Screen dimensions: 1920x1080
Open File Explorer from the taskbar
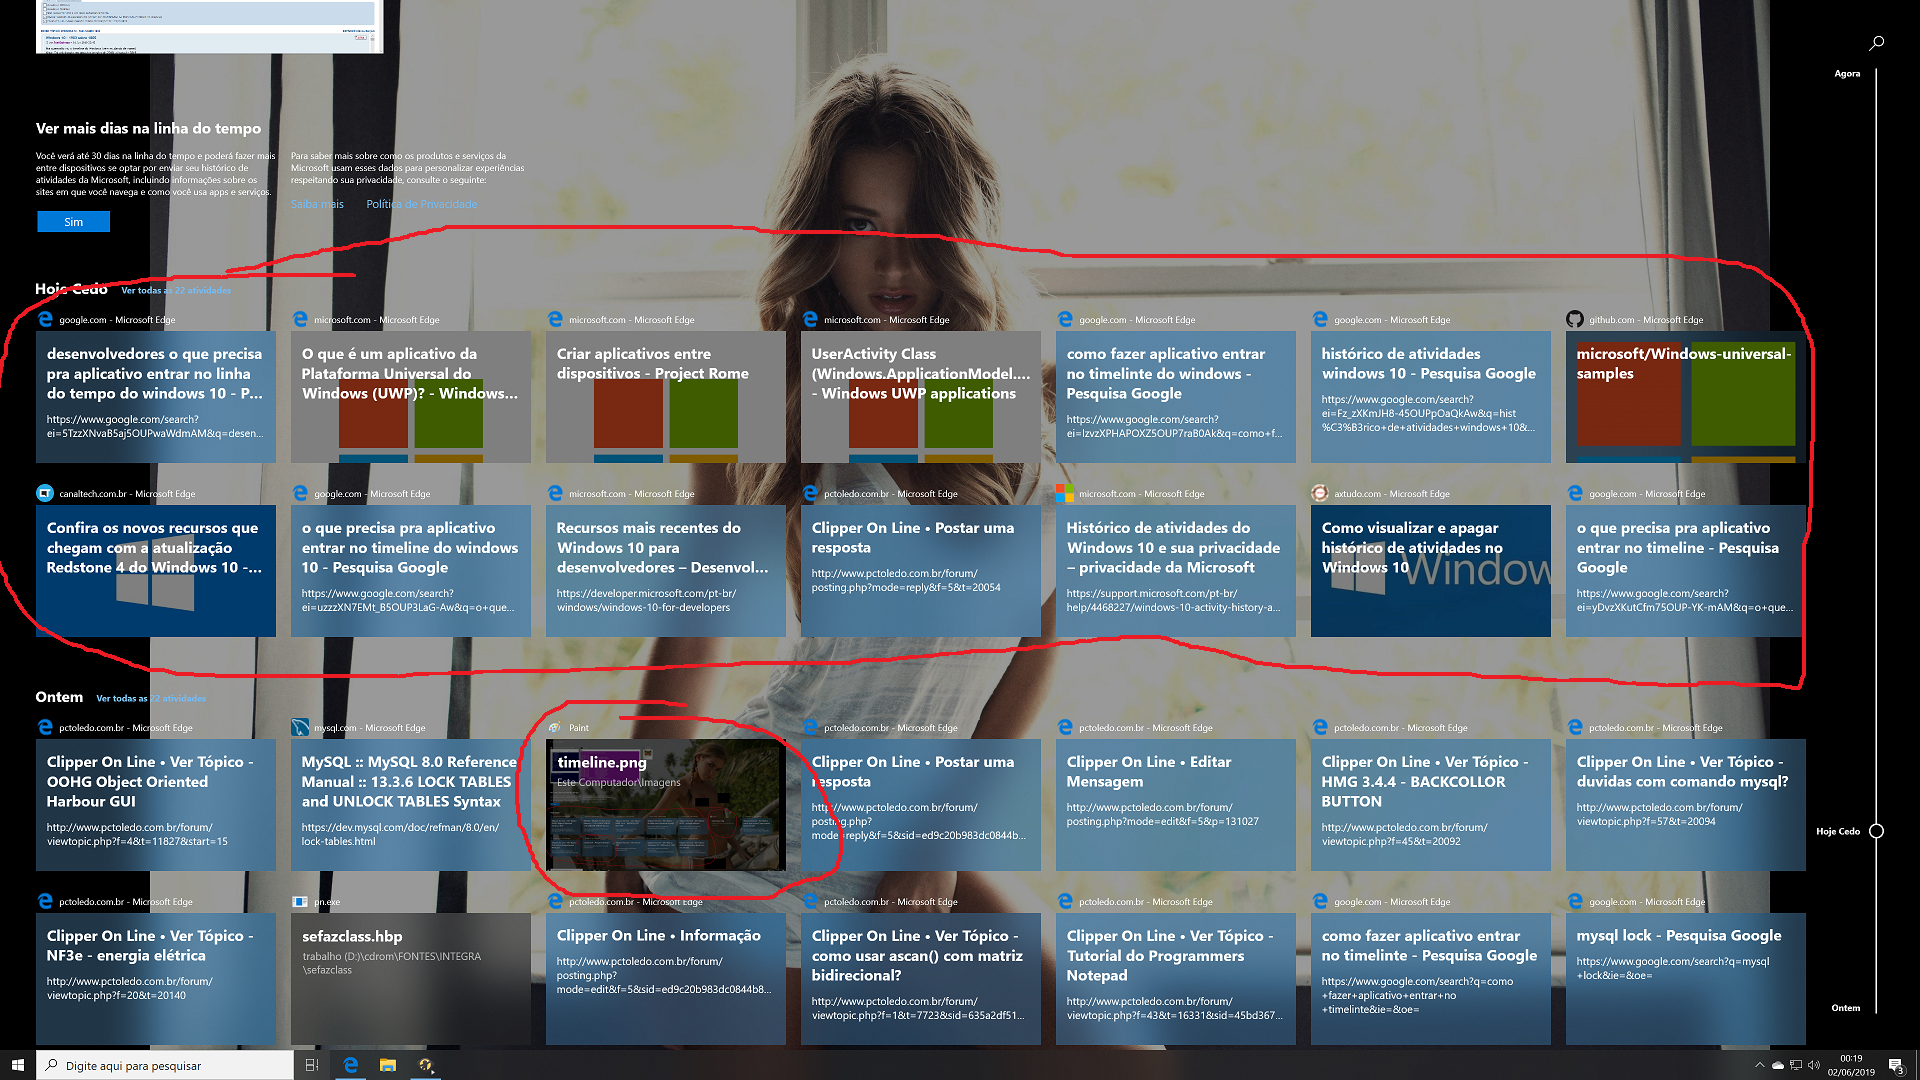(x=388, y=1065)
